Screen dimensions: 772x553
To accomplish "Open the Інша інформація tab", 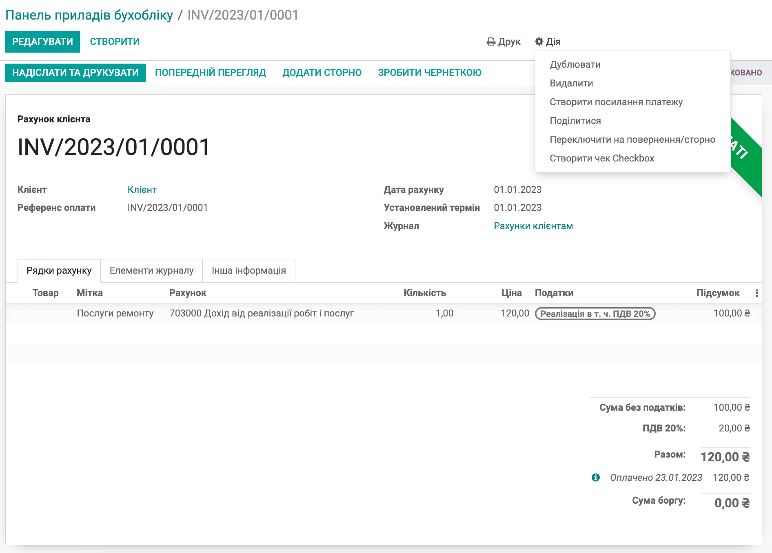I will coord(248,270).
